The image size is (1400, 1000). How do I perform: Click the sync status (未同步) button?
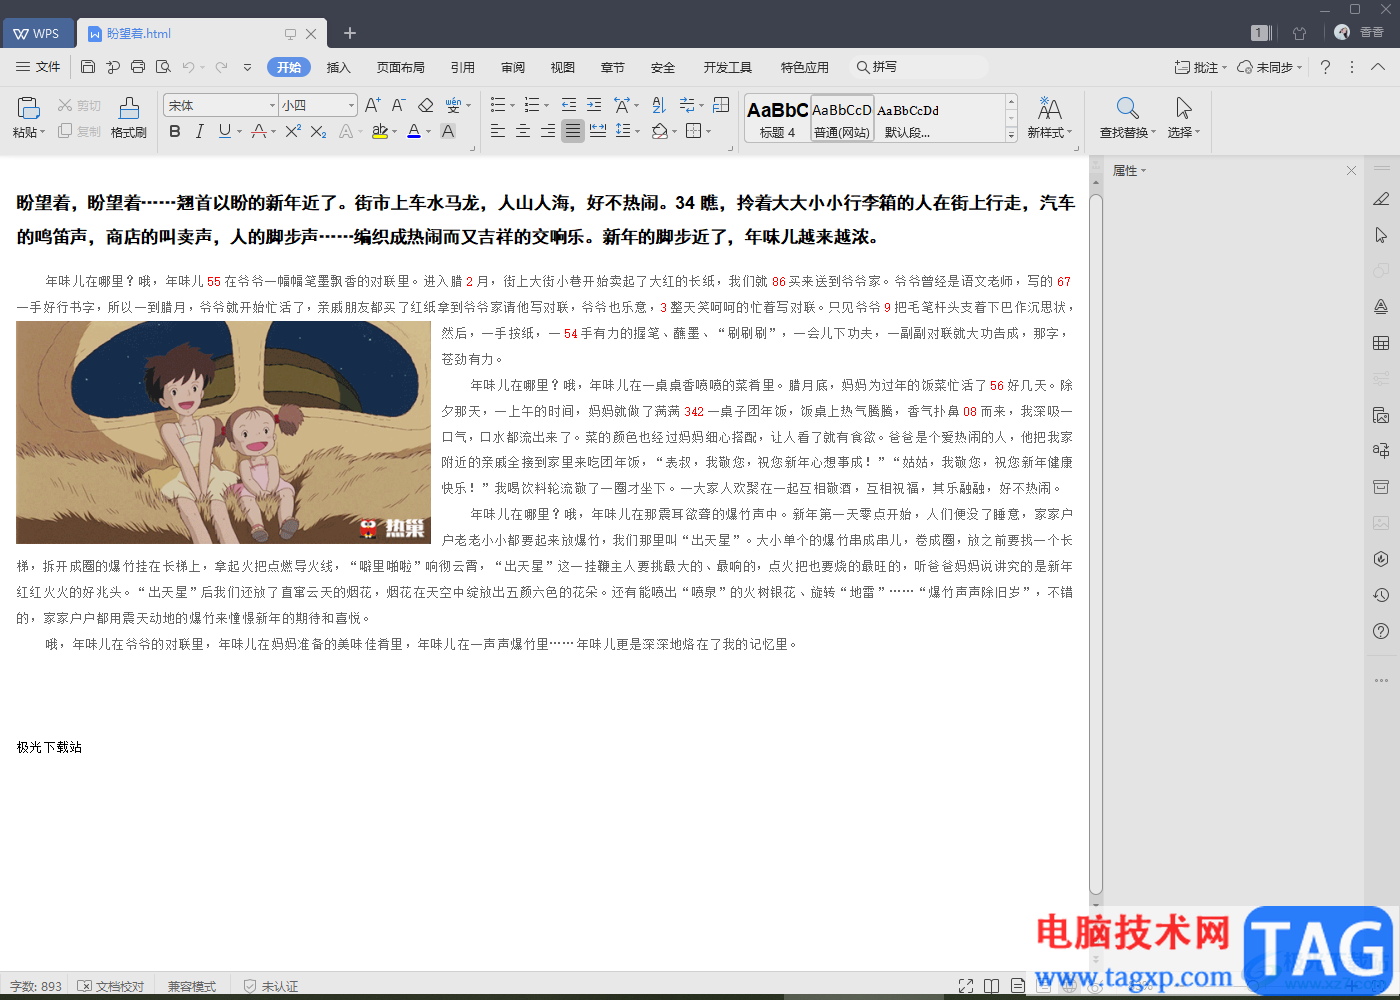pos(1270,67)
